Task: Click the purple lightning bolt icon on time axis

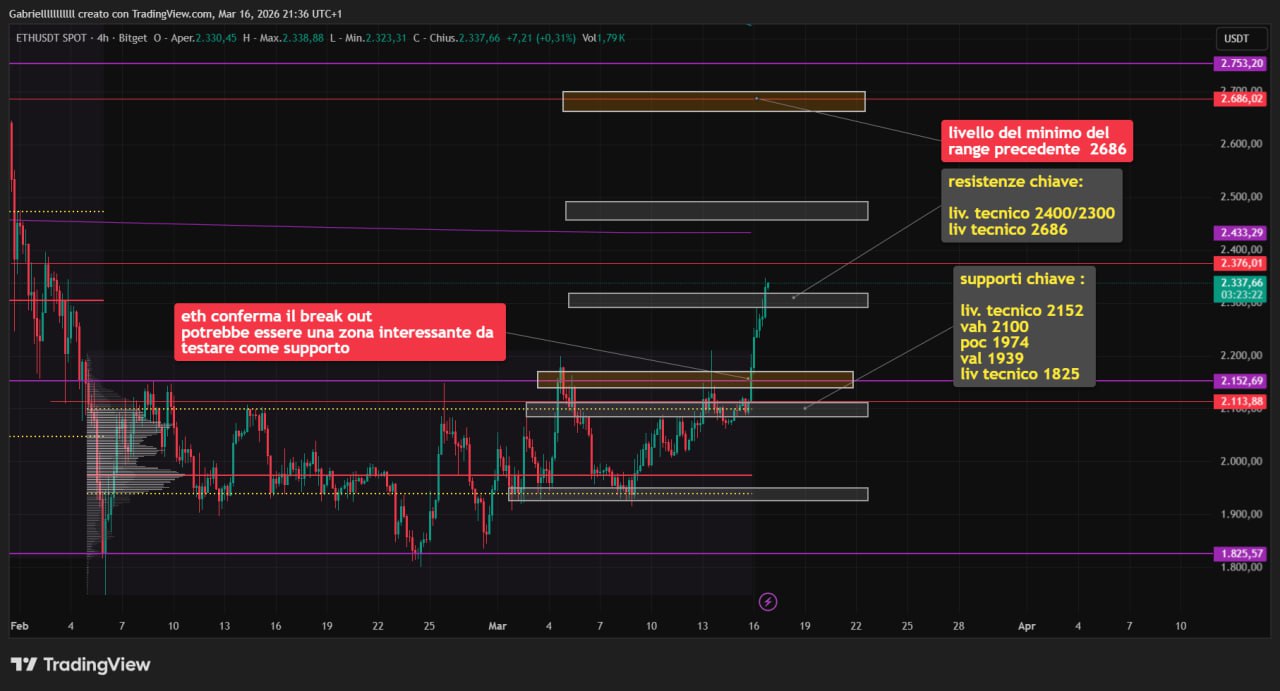Action: (768, 601)
